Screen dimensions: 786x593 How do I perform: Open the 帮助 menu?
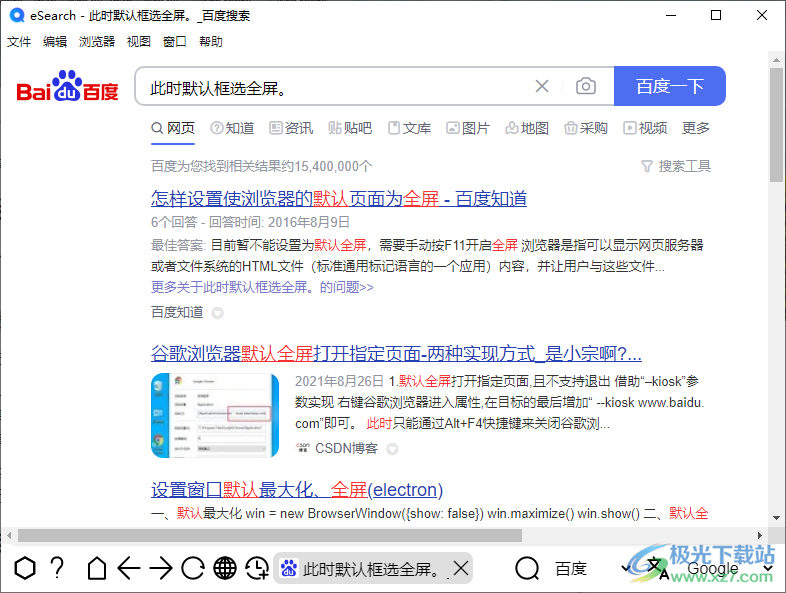211,42
